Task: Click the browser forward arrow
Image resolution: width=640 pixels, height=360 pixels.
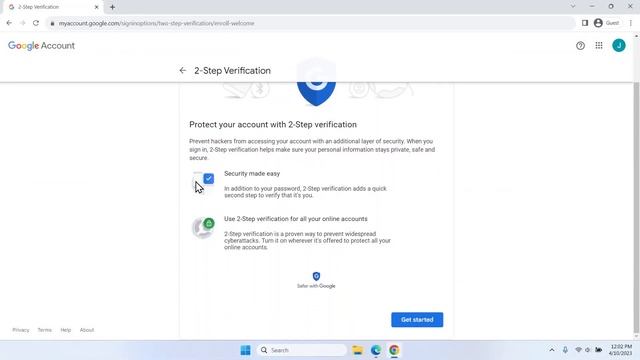Action: [22, 23]
